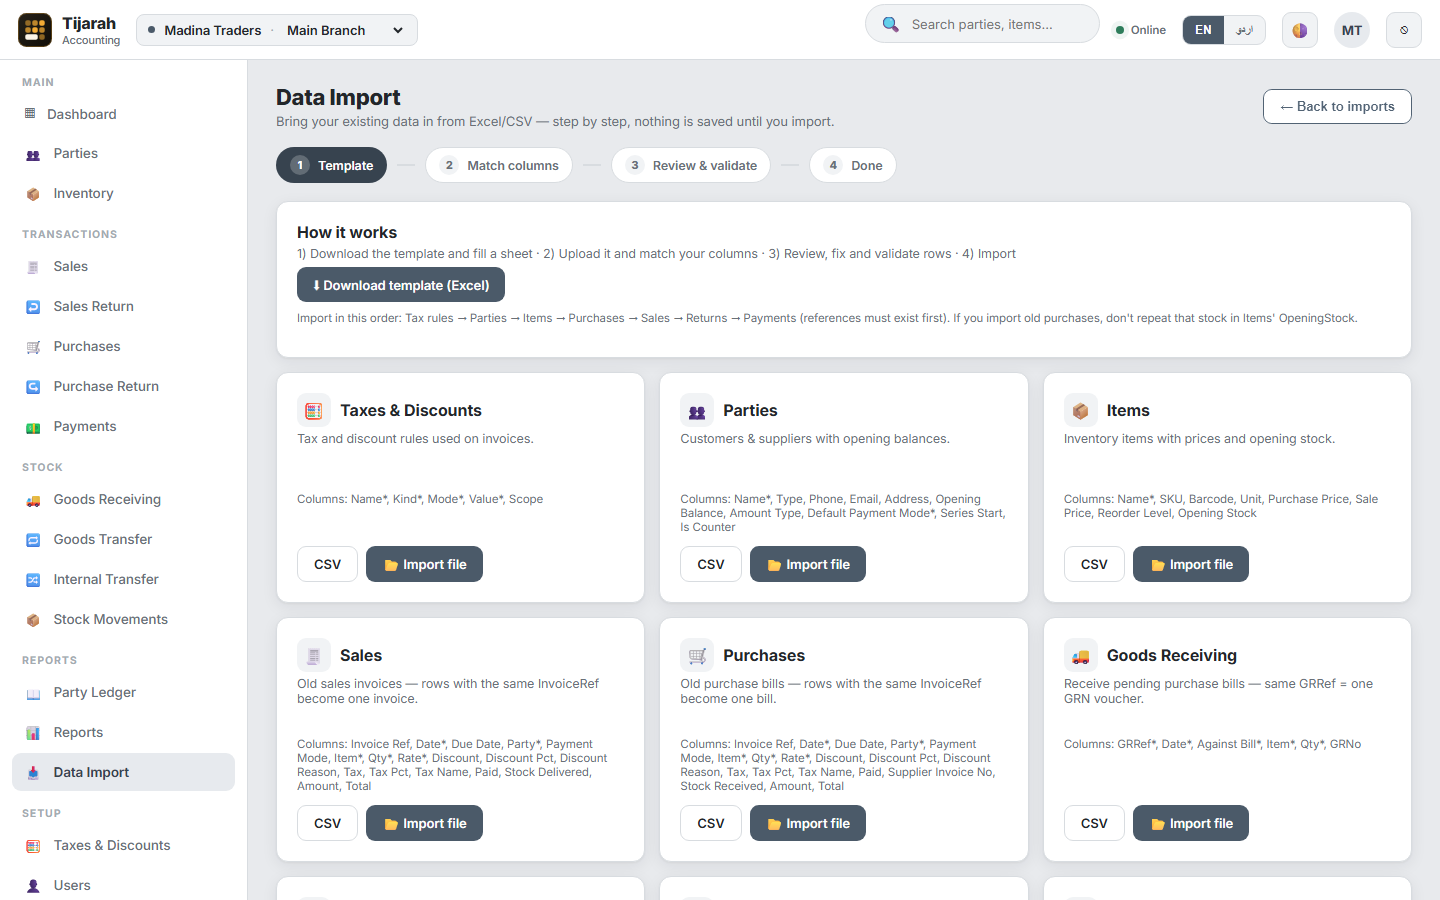
Task: View Stock Movements
Action: 123,620
